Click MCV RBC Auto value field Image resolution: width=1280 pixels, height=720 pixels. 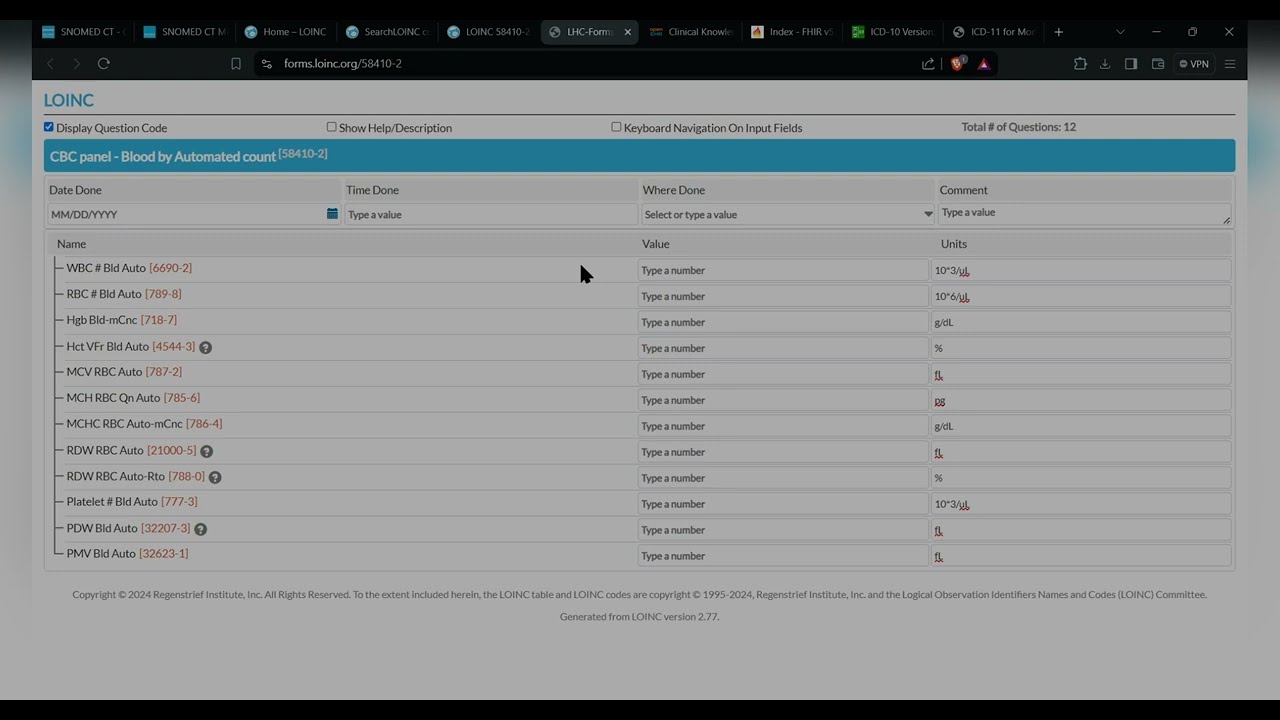coord(783,374)
